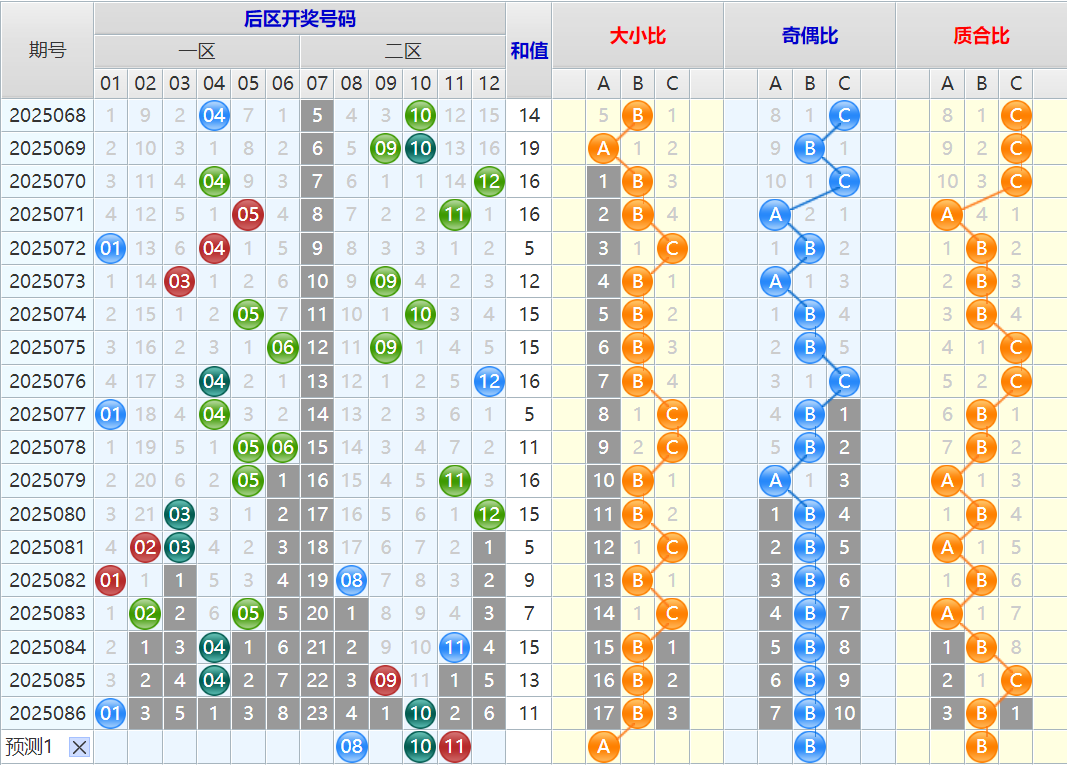This screenshot has height=765, width=1067.
Task: Click the 12 number column header
Action: coord(489,83)
